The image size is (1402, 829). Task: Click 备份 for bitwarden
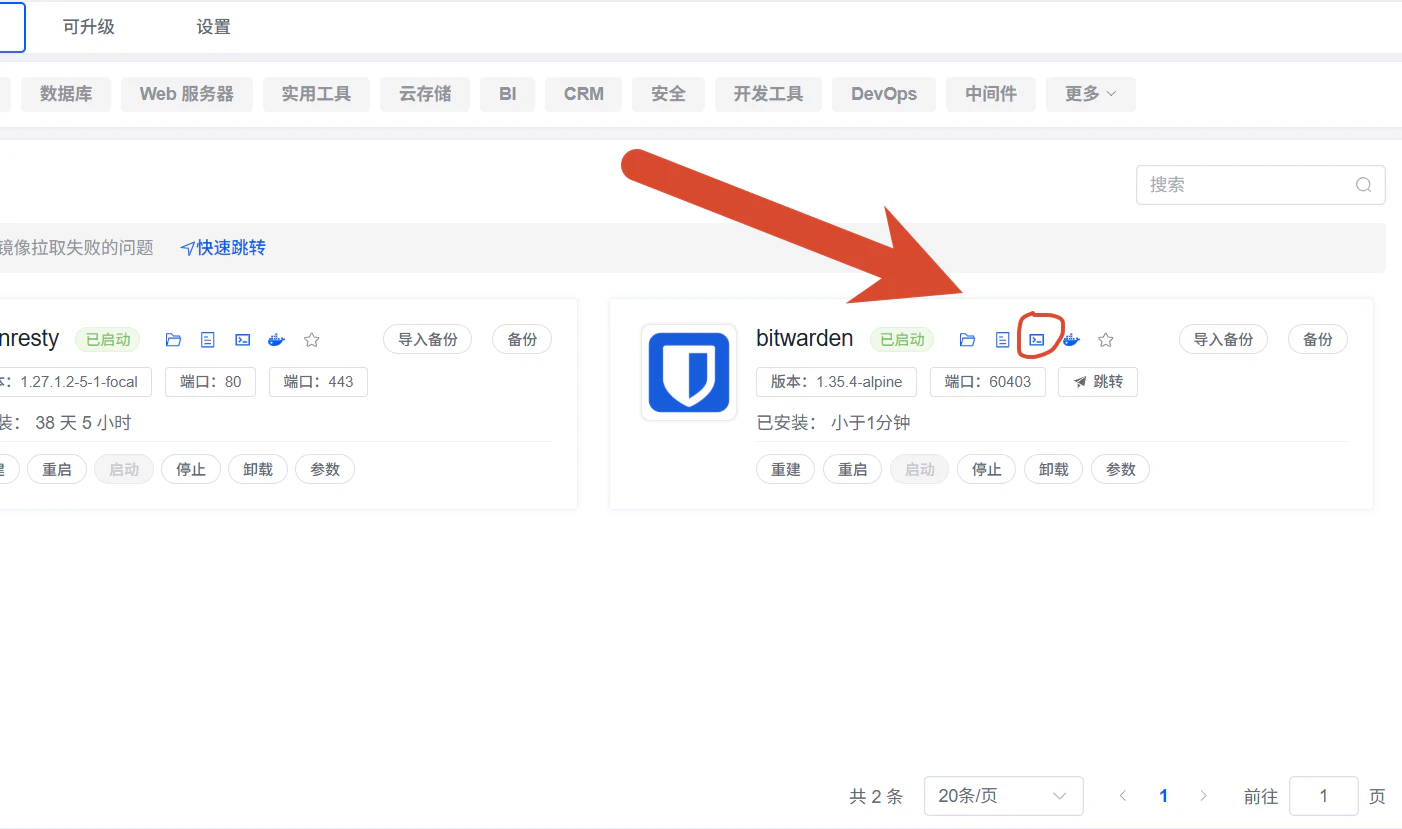pos(1317,340)
